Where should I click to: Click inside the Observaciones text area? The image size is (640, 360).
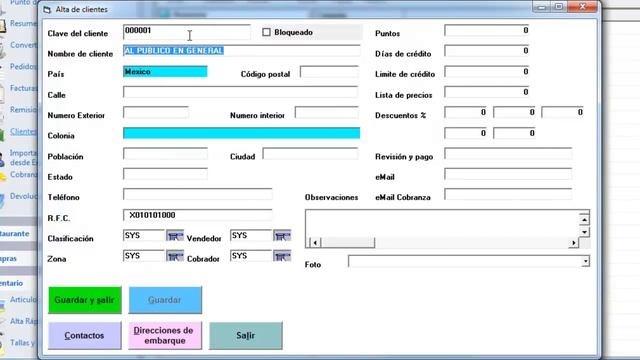442,223
